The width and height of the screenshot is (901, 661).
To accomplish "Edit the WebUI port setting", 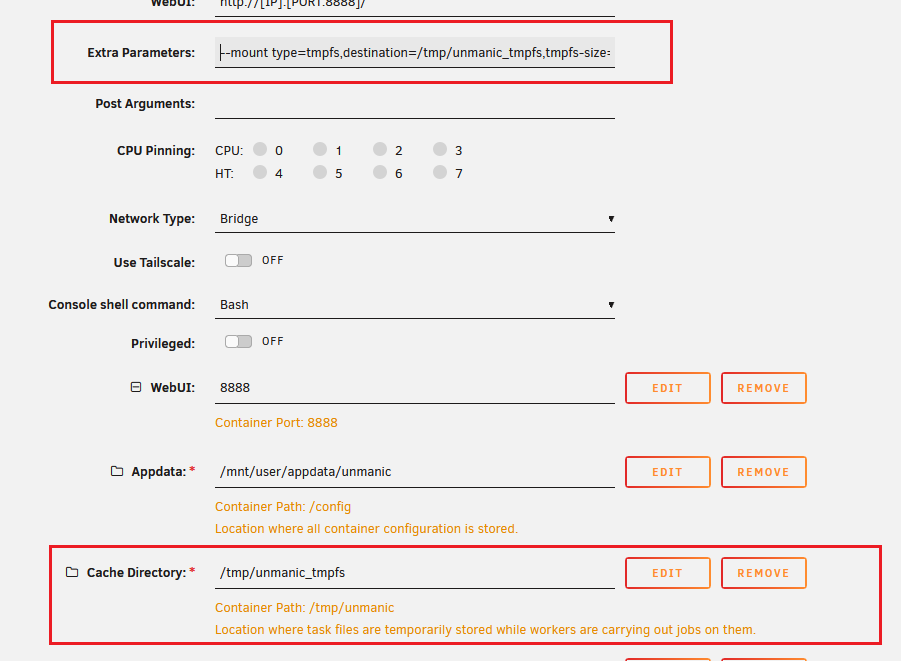I will coord(667,388).
